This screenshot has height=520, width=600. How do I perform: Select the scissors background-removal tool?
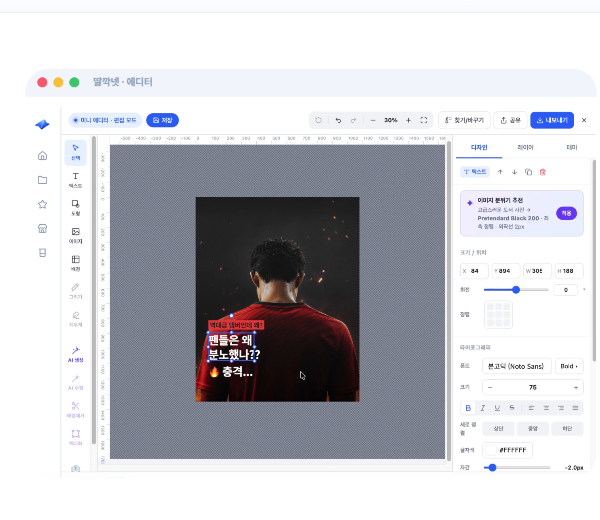tap(75, 410)
